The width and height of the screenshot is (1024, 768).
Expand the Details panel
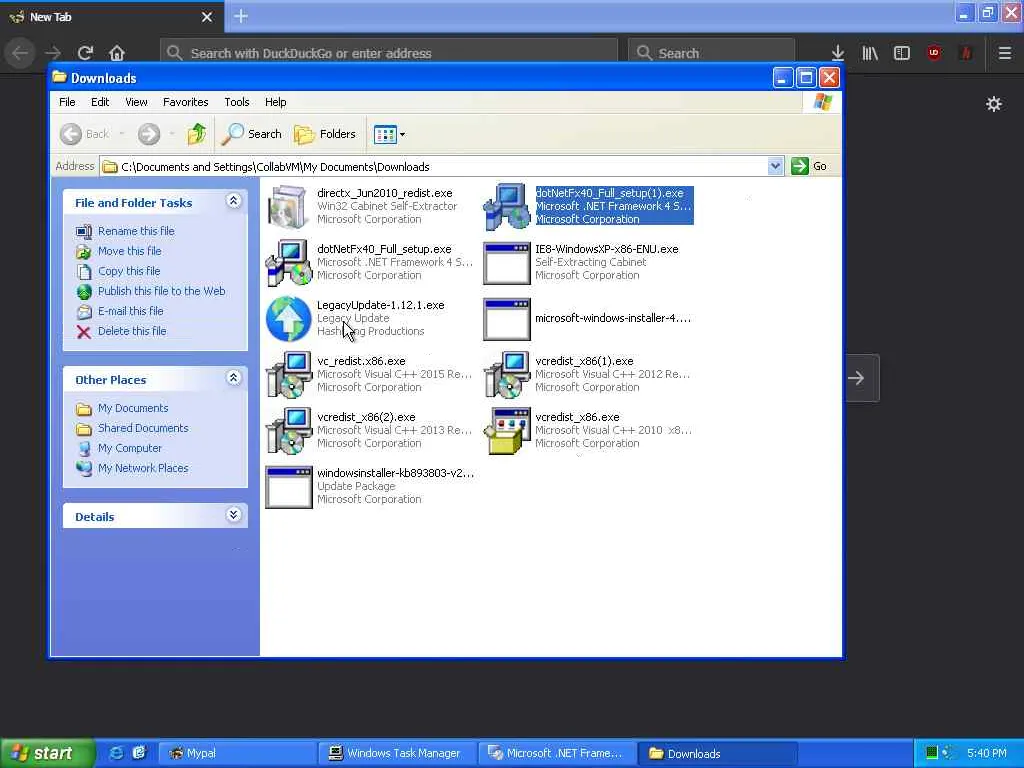click(233, 515)
